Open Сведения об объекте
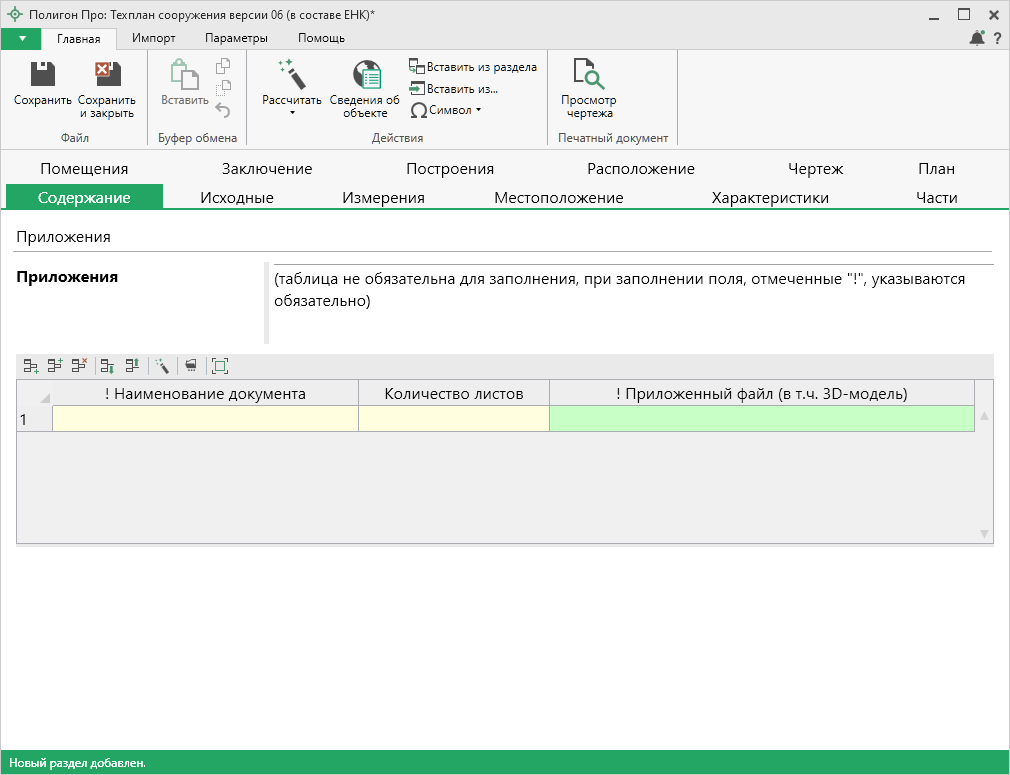 365,76
